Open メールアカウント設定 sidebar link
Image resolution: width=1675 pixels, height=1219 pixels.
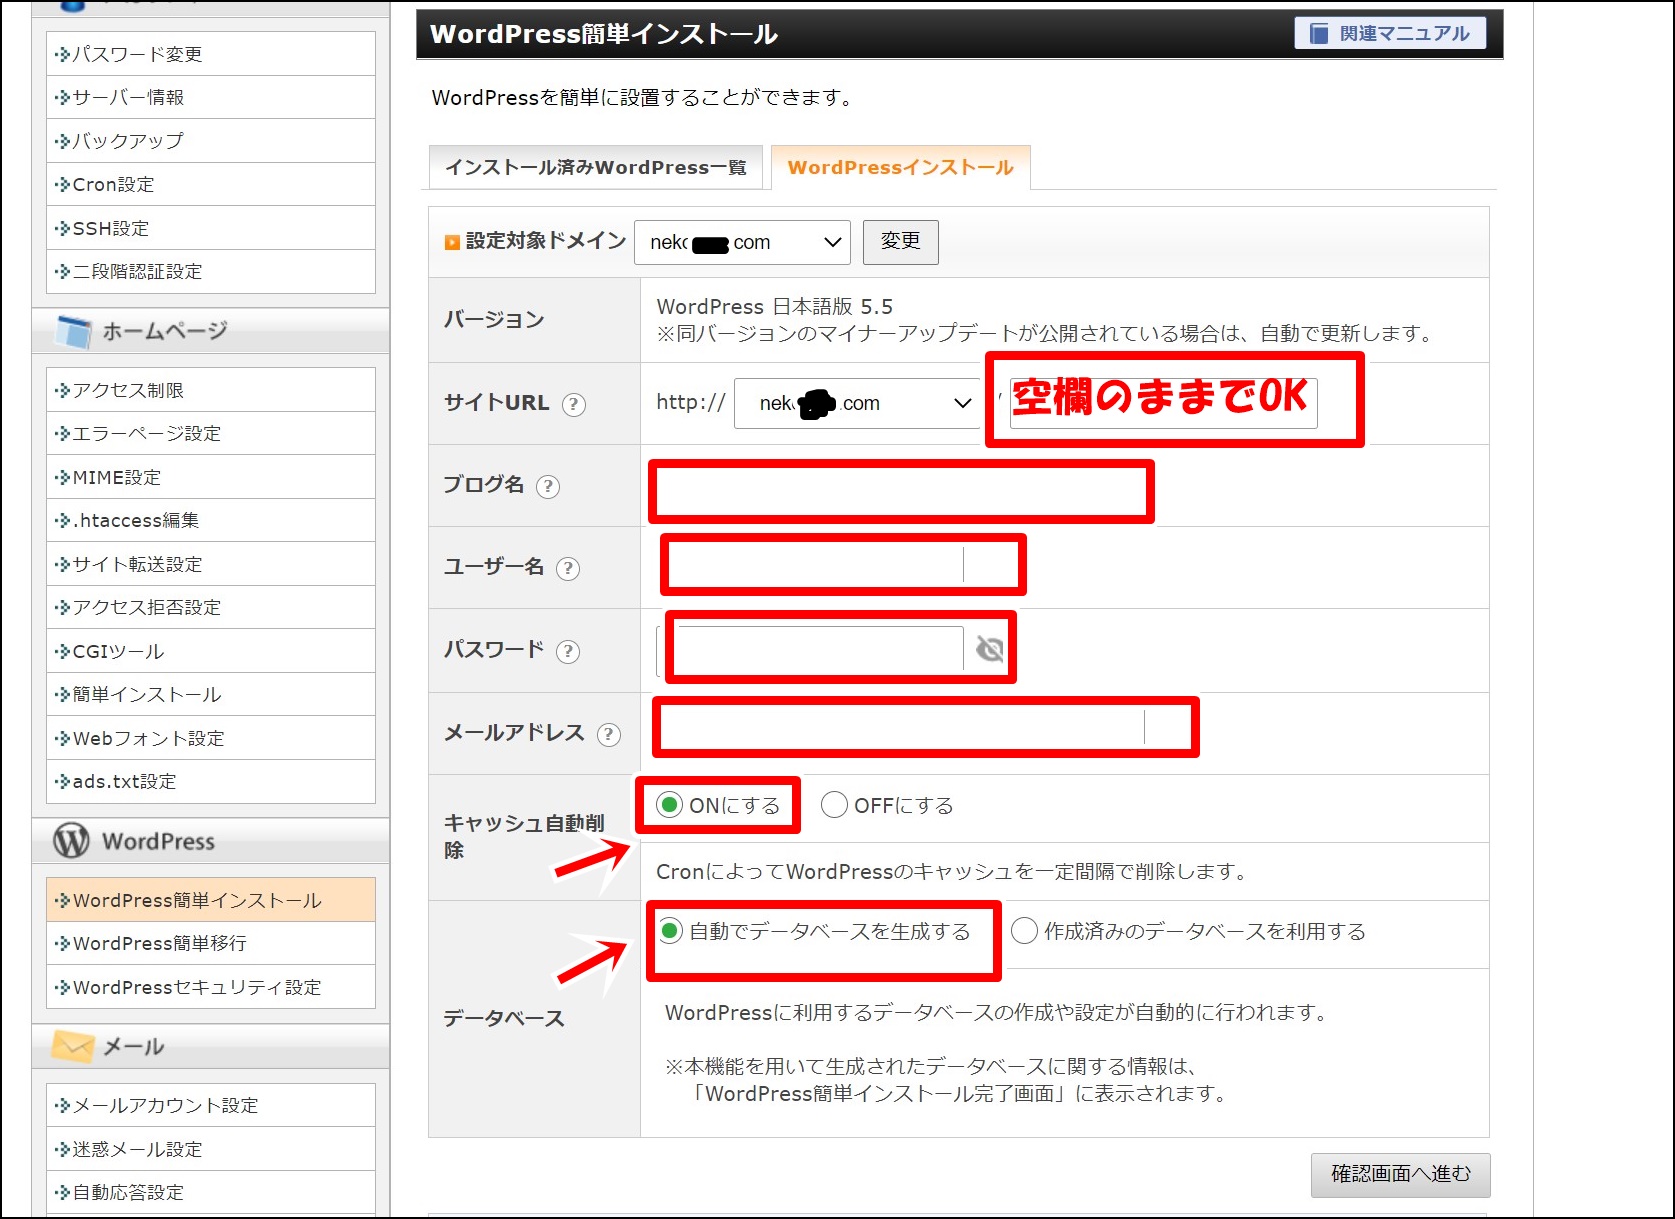pyautogui.click(x=211, y=1105)
